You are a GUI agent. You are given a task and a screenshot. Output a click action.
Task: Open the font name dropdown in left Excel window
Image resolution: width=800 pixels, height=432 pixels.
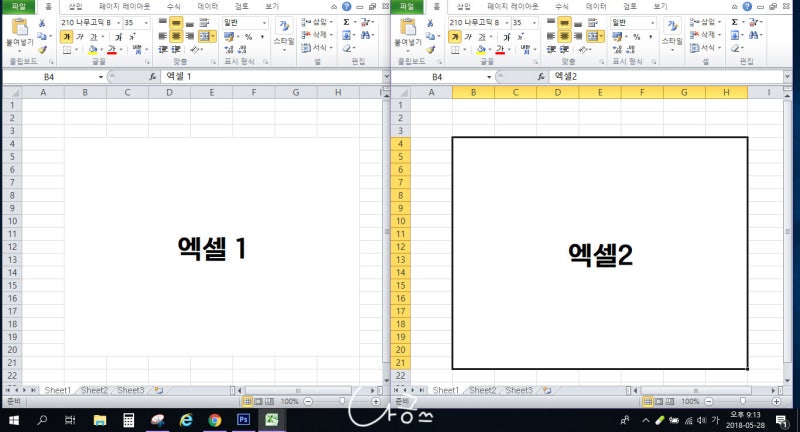[x=118, y=22]
